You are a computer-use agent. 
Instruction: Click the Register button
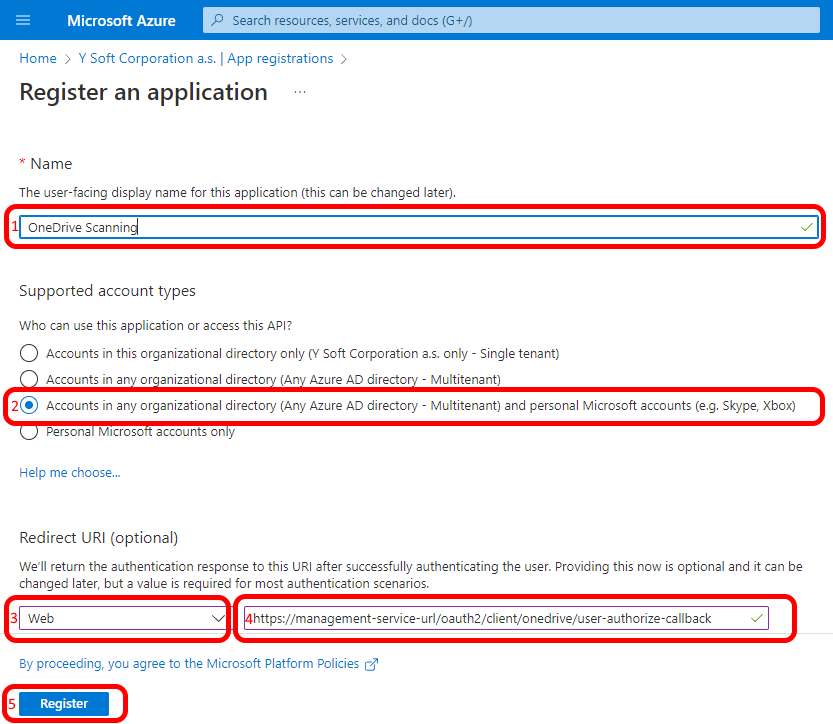(x=65, y=703)
